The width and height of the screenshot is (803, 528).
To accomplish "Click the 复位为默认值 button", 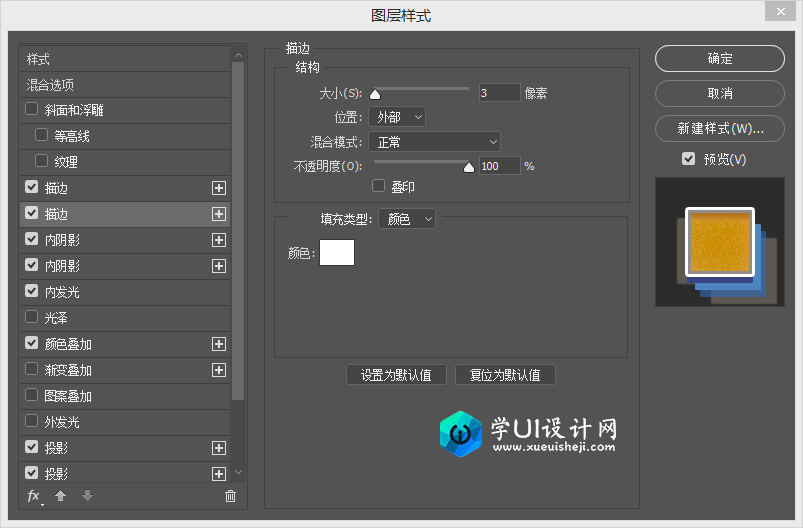I will (x=505, y=375).
